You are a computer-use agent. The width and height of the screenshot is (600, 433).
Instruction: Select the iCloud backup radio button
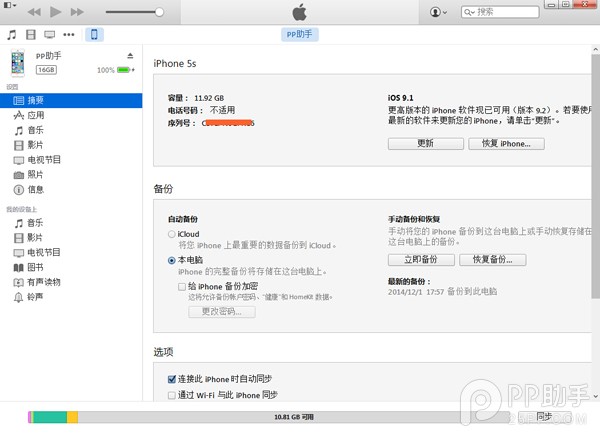tap(171, 234)
